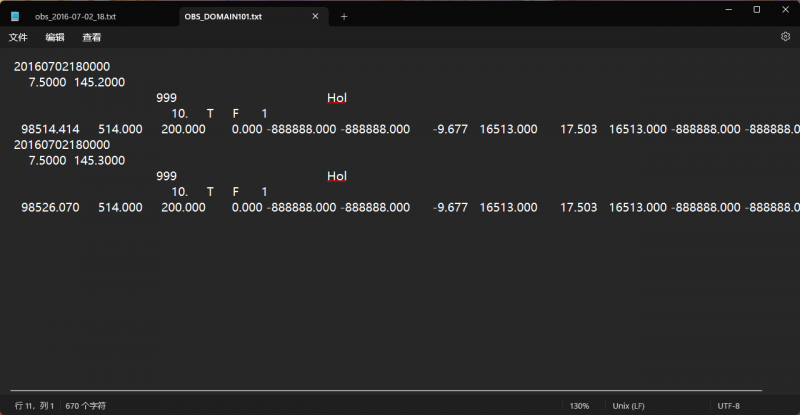The width and height of the screenshot is (800, 415).
Task: Click the 670 个字符 character count
Action: (x=86, y=406)
